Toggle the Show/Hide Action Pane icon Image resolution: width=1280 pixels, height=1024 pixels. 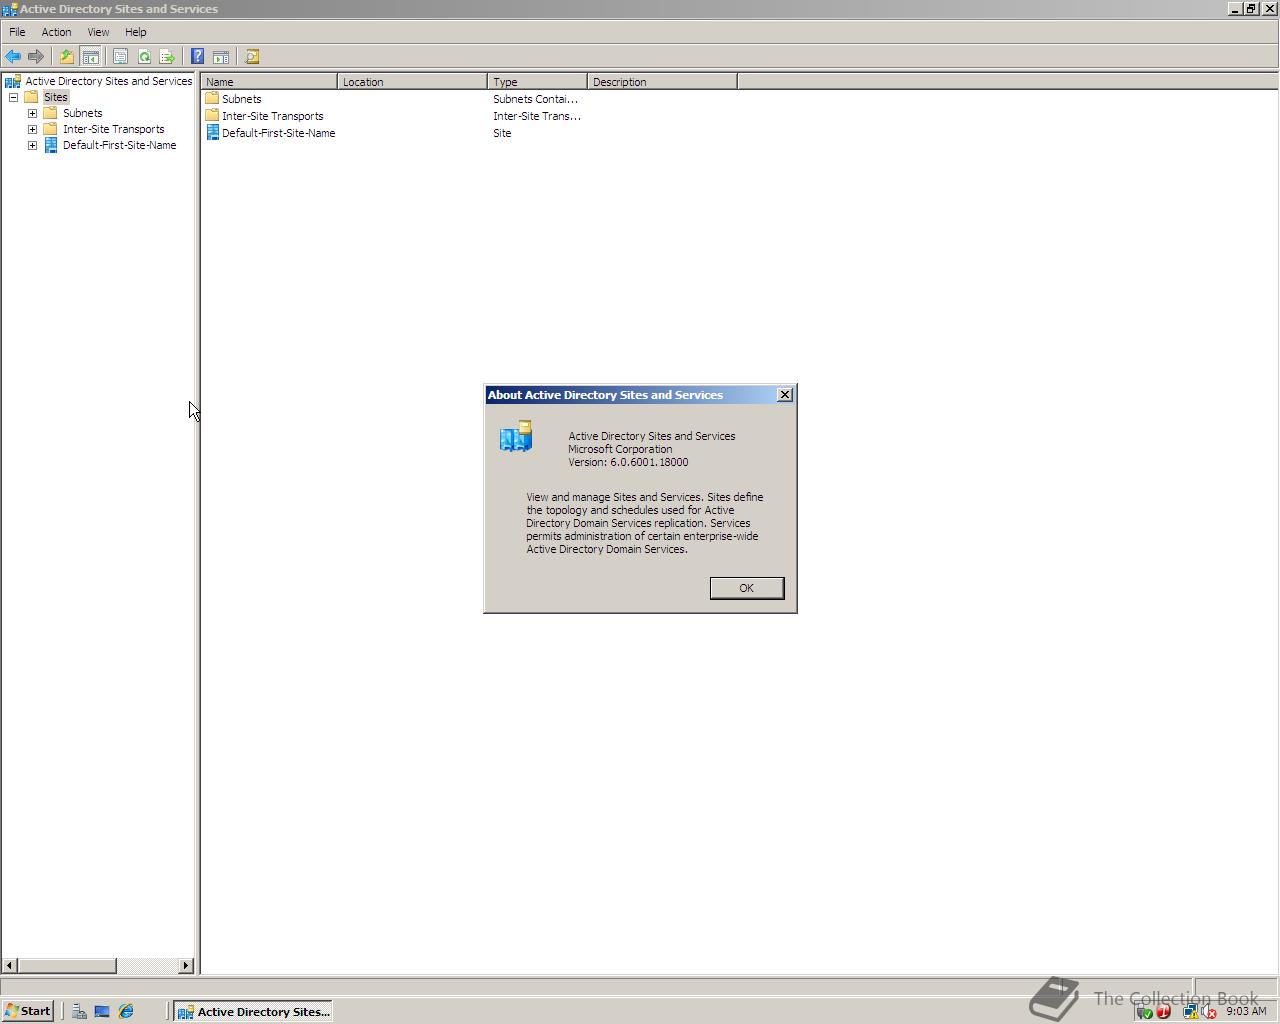(x=221, y=57)
